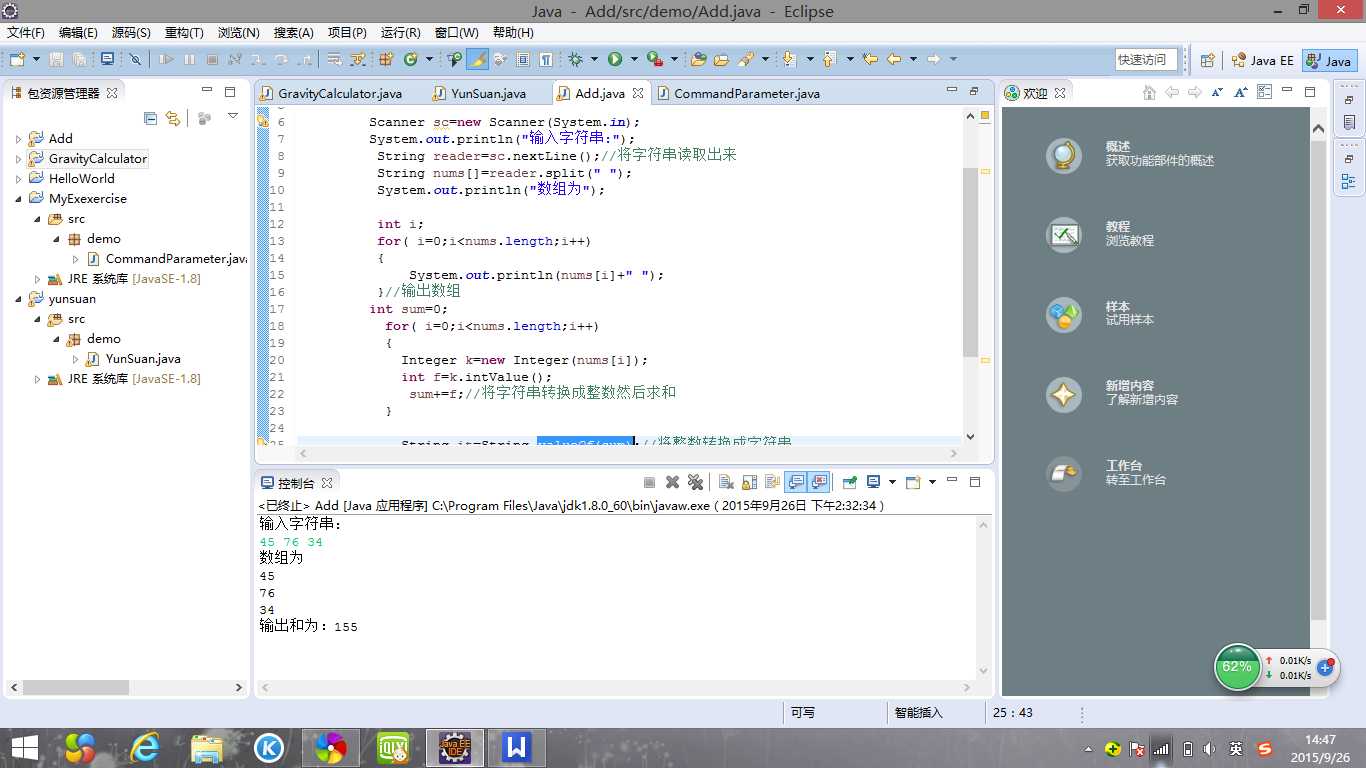Expand the HelloWorld project node
Image resolution: width=1366 pixels, height=768 pixels.
pyautogui.click(x=18, y=178)
